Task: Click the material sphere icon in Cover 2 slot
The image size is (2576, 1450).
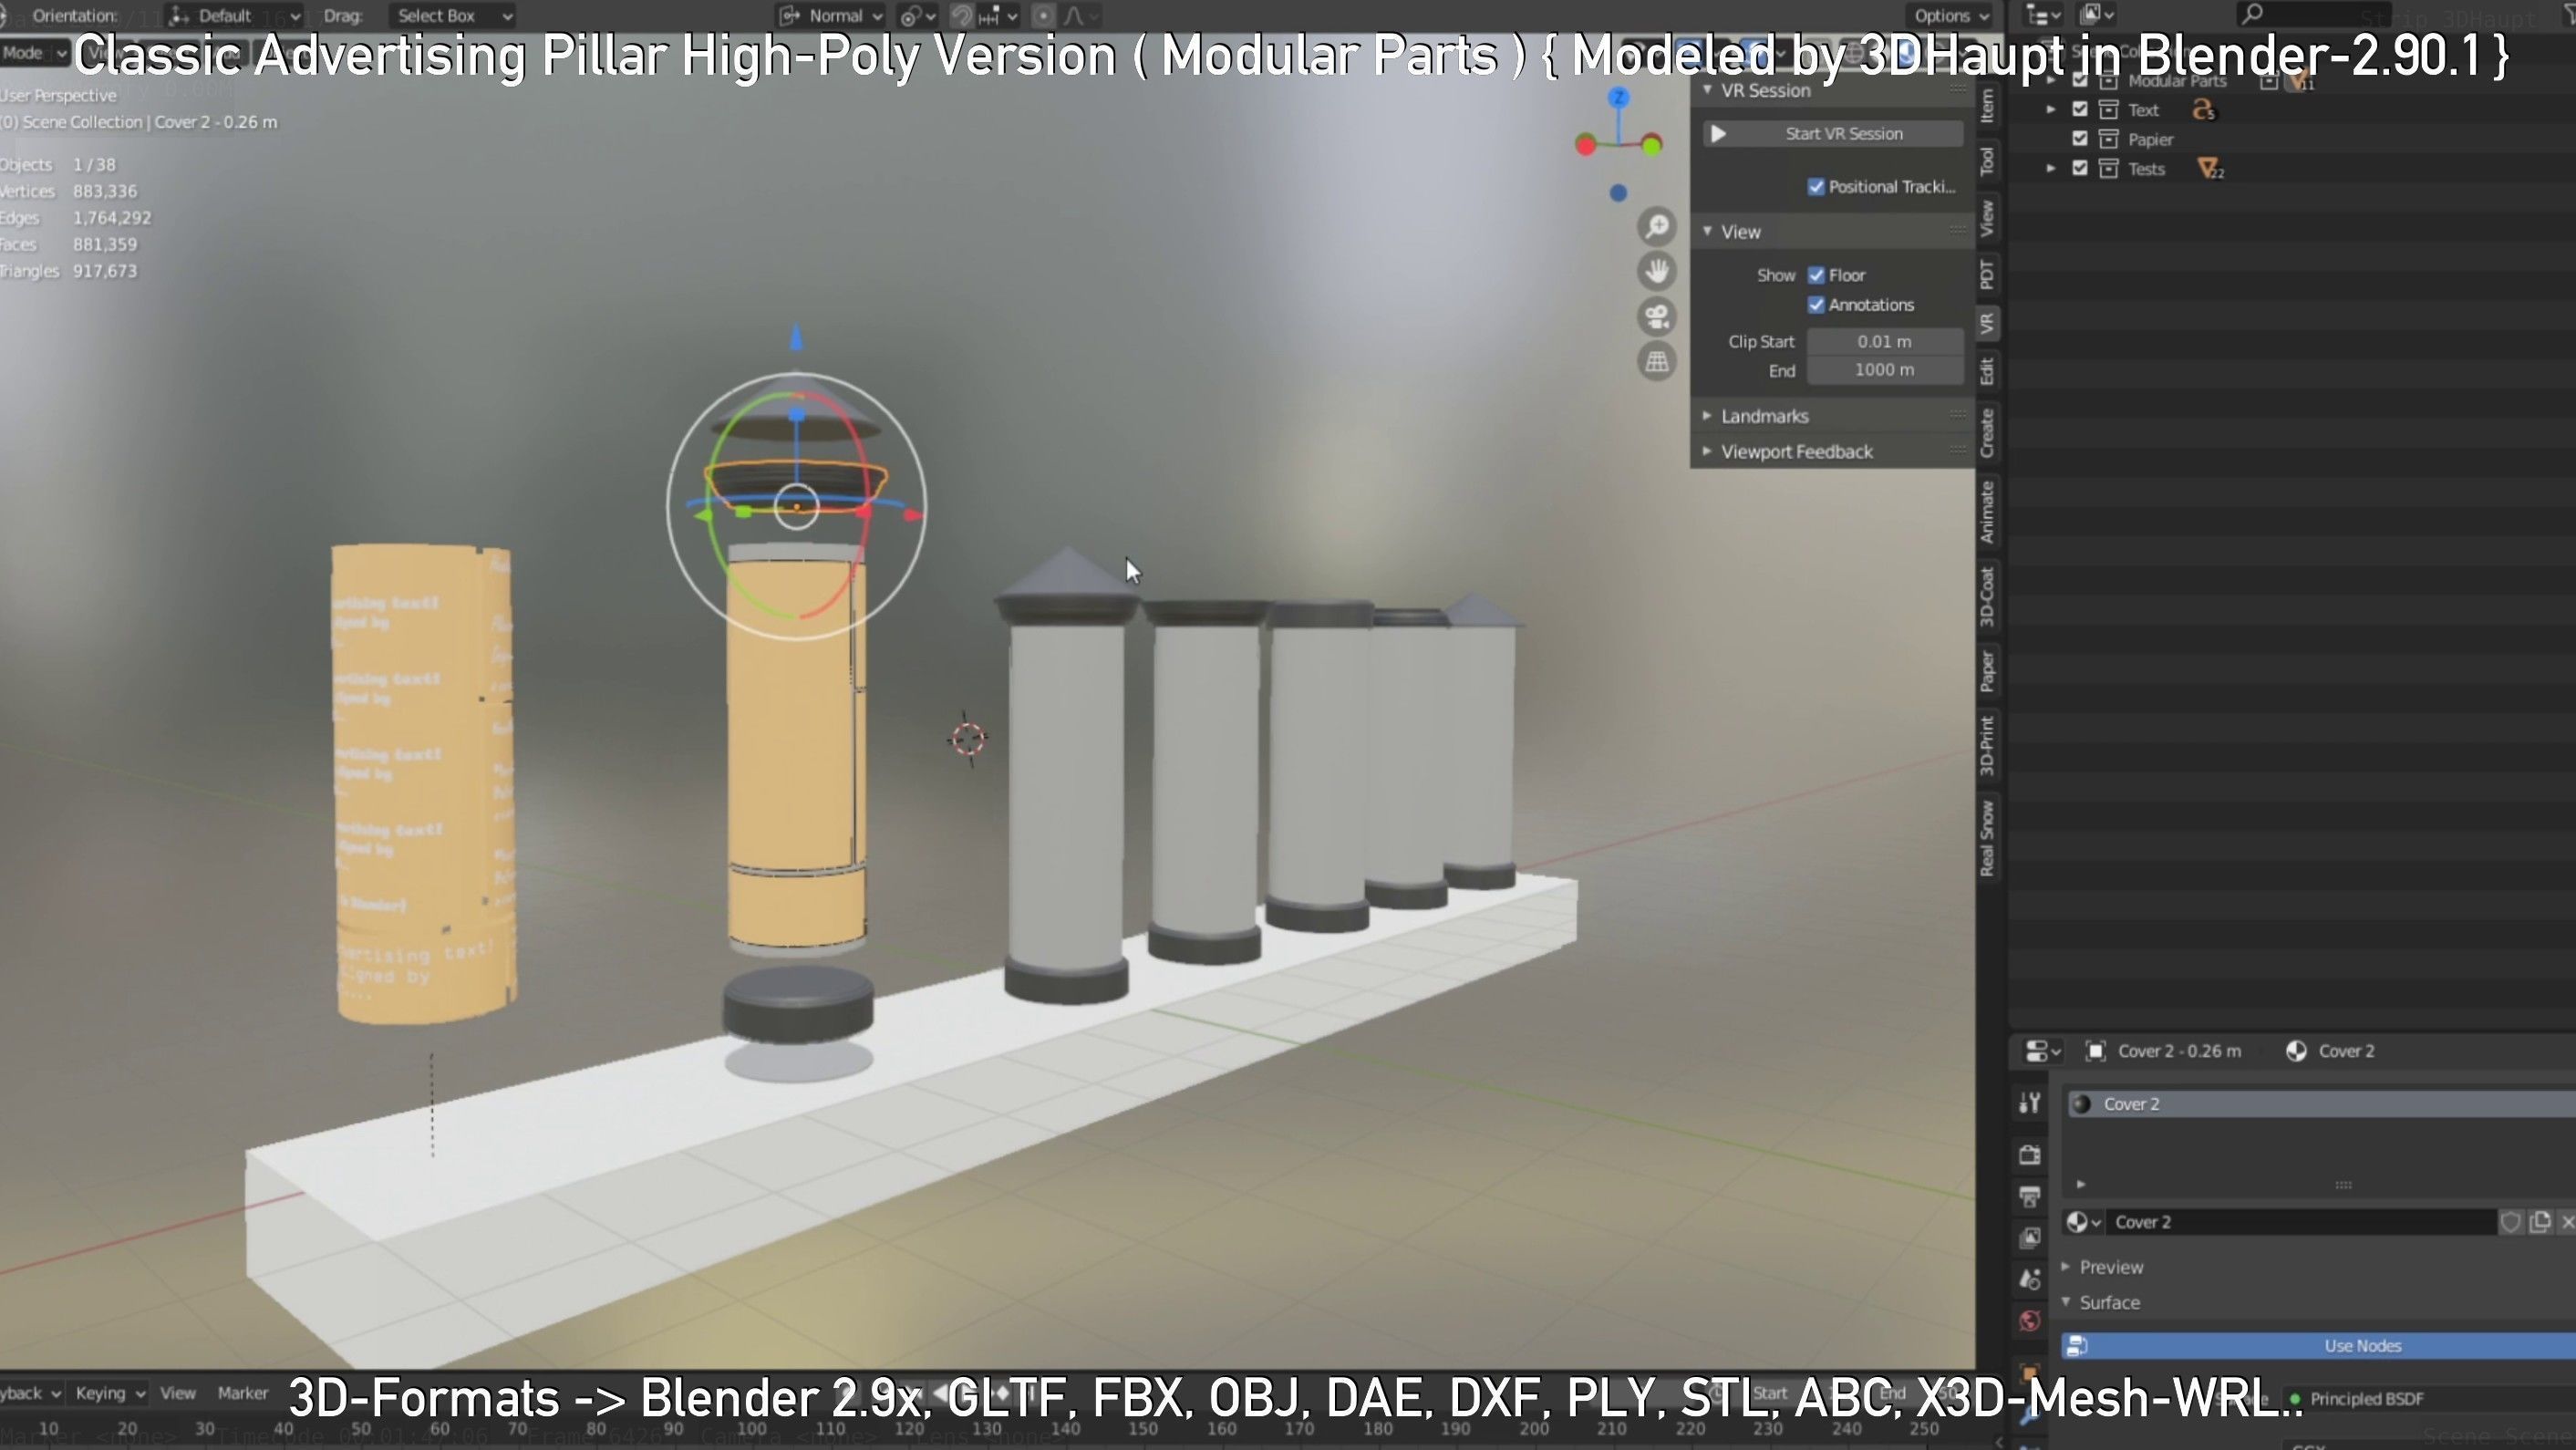Action: [2082, 1104]
